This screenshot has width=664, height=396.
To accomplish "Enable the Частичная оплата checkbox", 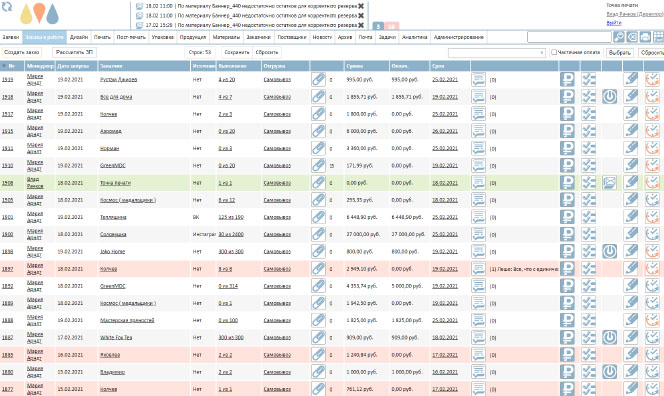I will pos(554,52).
